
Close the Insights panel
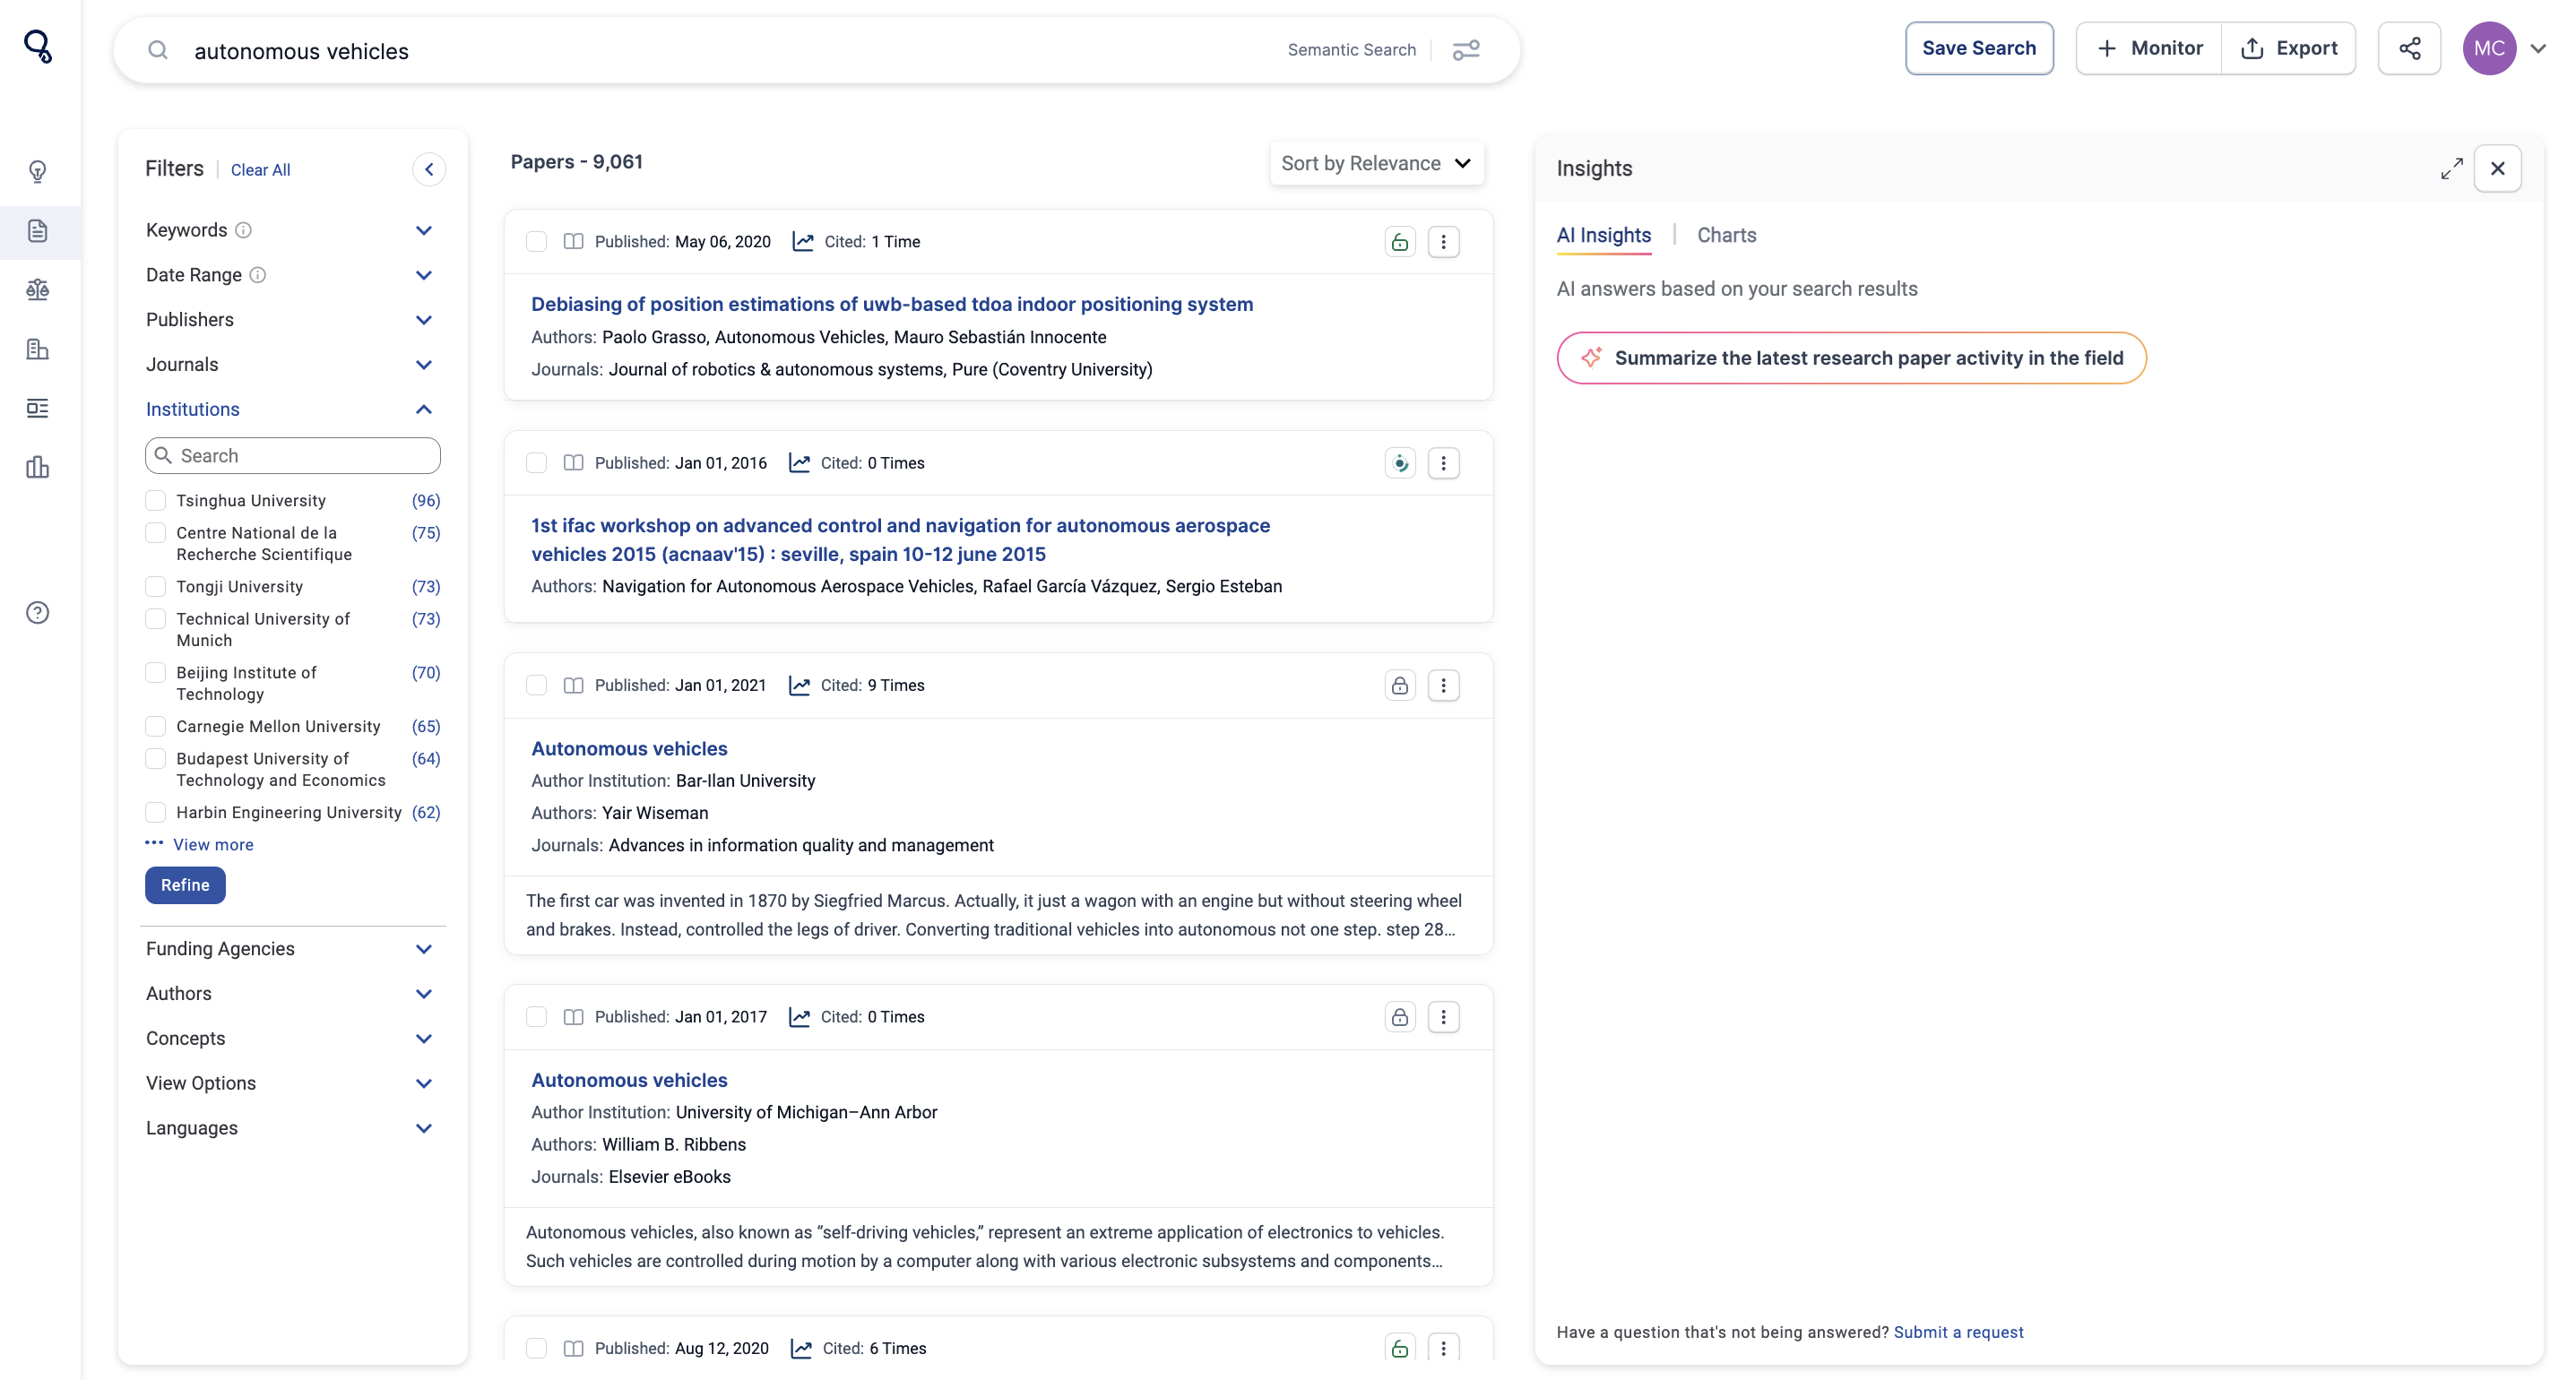coord(2497,168)
